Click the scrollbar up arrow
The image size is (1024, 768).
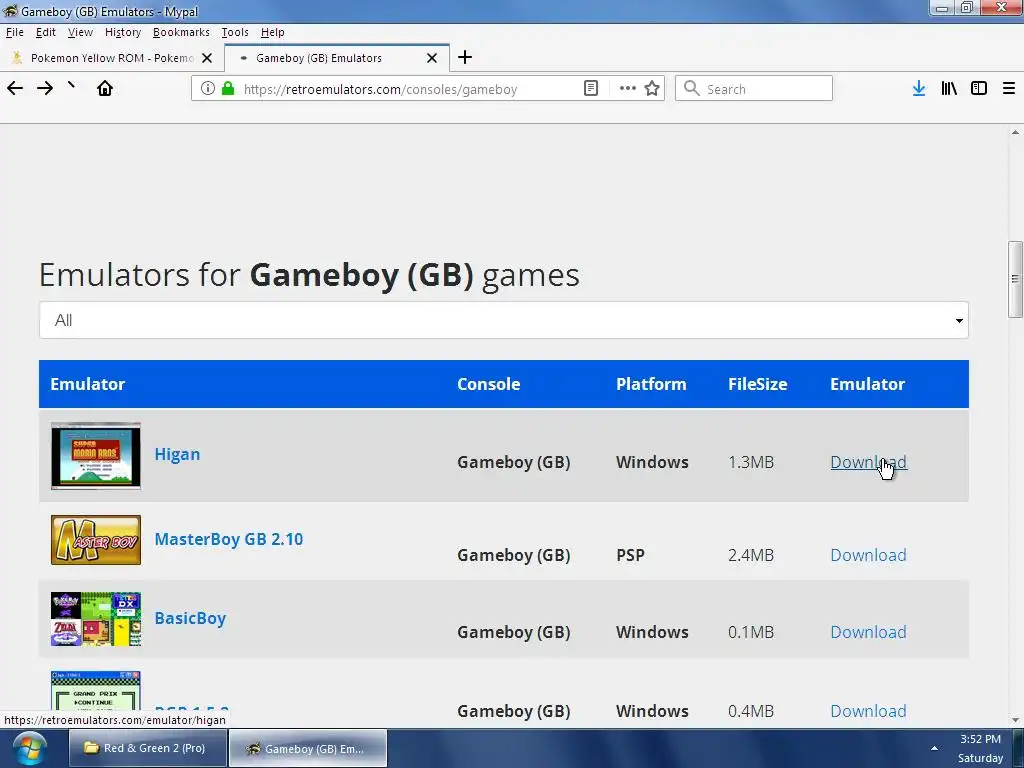click(x=1015, y=132)
